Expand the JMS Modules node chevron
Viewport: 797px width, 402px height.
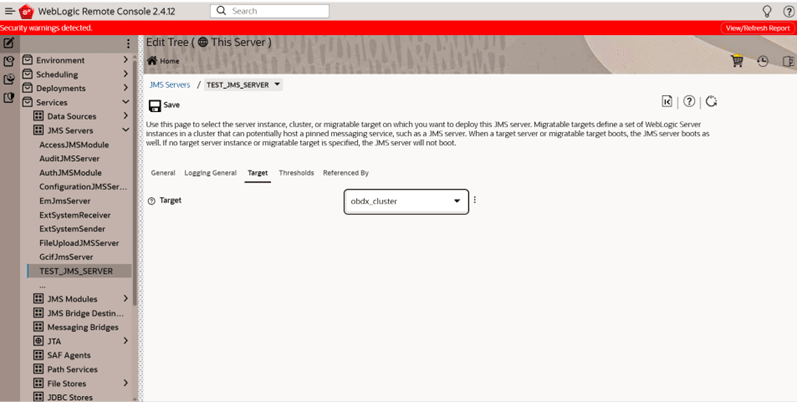[126, 298]
